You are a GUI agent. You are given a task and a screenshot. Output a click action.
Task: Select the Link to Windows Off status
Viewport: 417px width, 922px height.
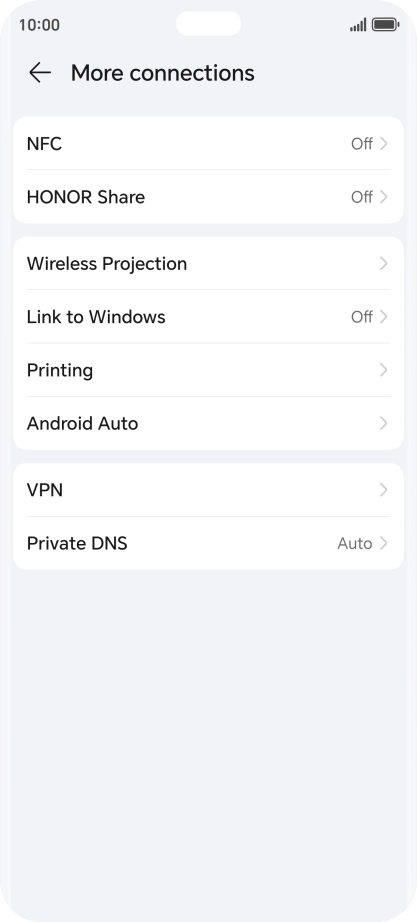(x=362, y=317)
